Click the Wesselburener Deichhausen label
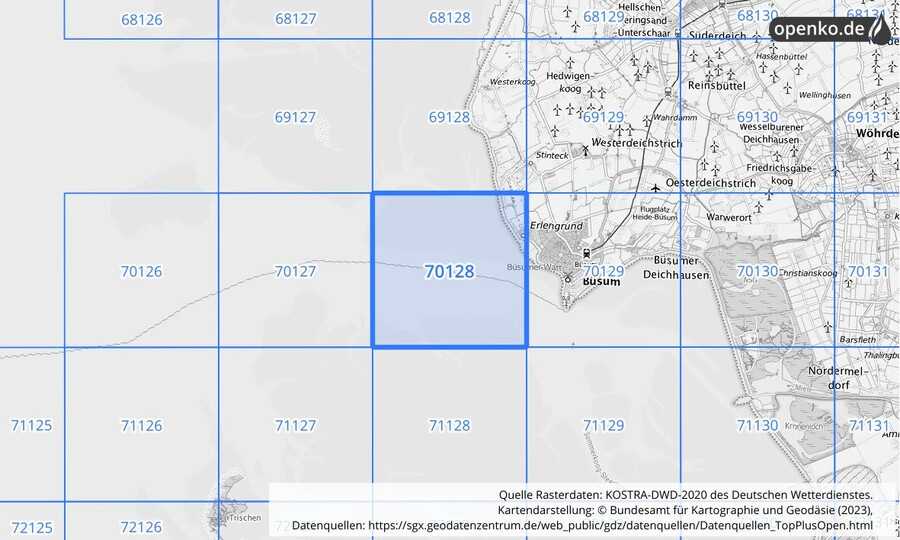Image resolution: width=900 pixels, height=540 pixels. 771,133
